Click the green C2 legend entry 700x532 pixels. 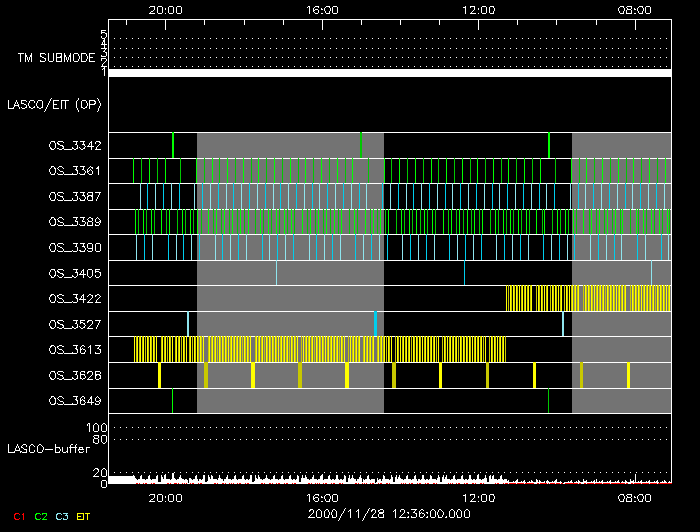(41, 517)
